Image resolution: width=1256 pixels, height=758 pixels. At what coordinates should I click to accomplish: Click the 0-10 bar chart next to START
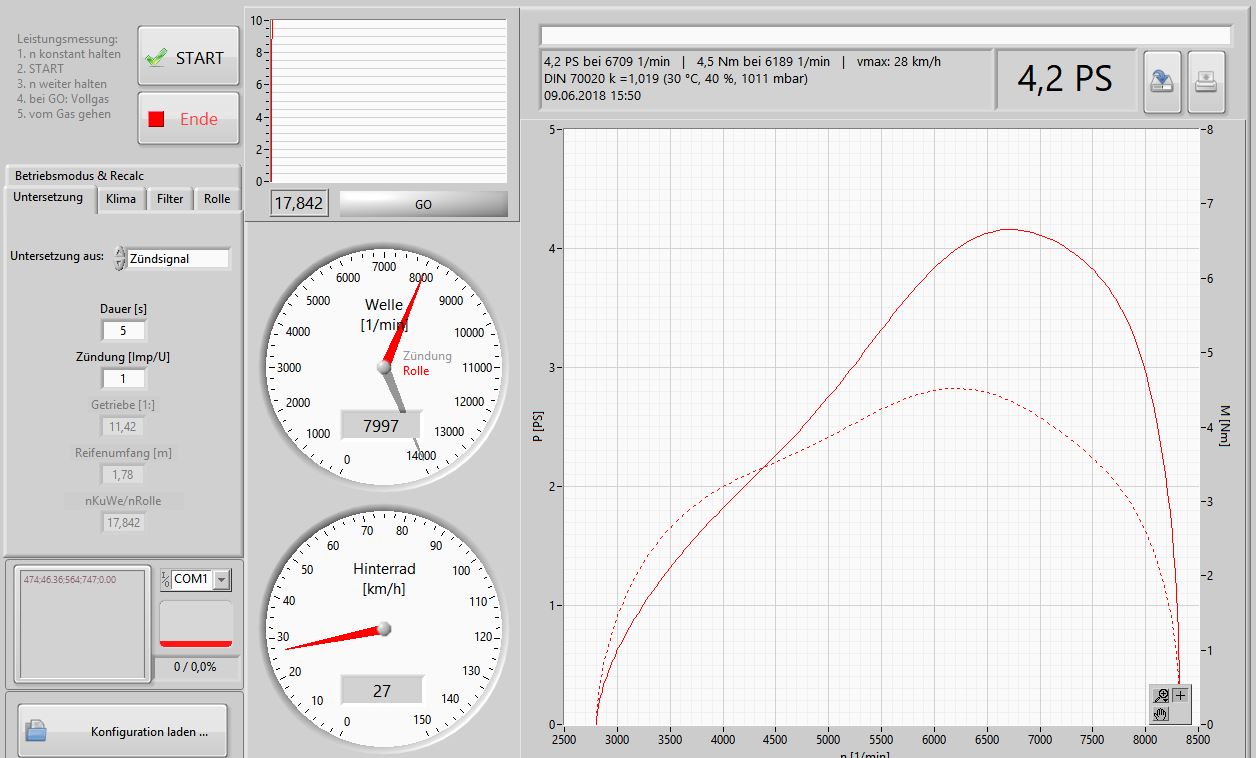(388, 100)
